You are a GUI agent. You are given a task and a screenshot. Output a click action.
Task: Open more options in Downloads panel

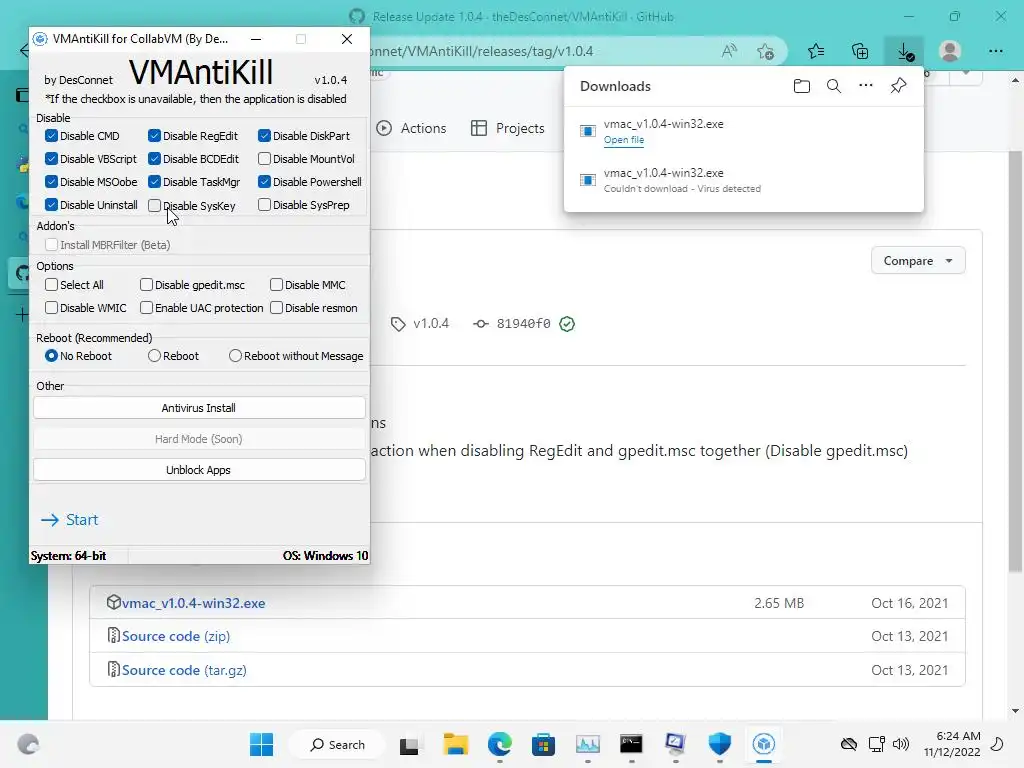click(866, 86)
